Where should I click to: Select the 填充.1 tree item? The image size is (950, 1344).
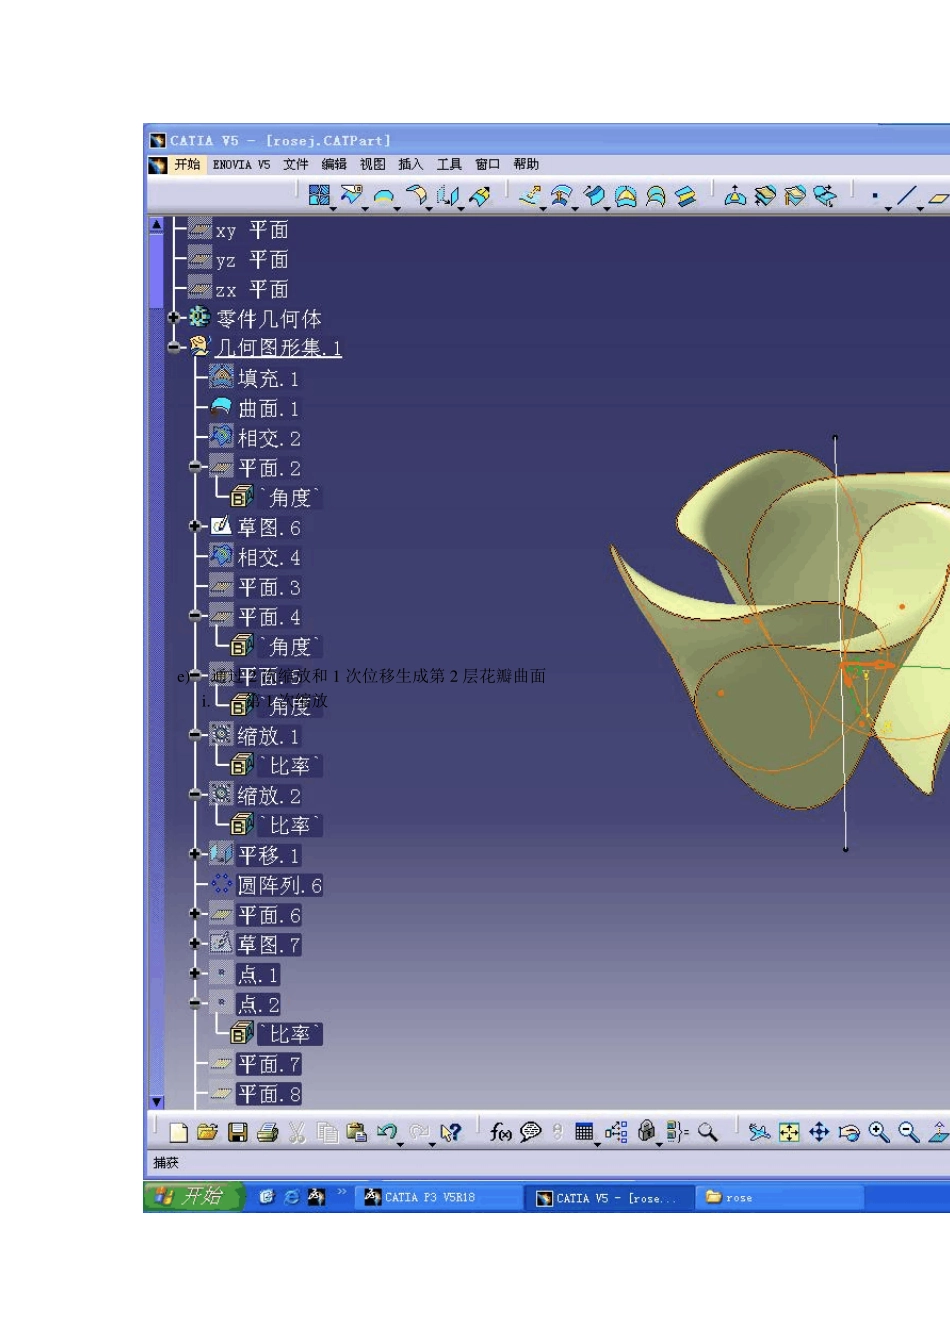255,378
